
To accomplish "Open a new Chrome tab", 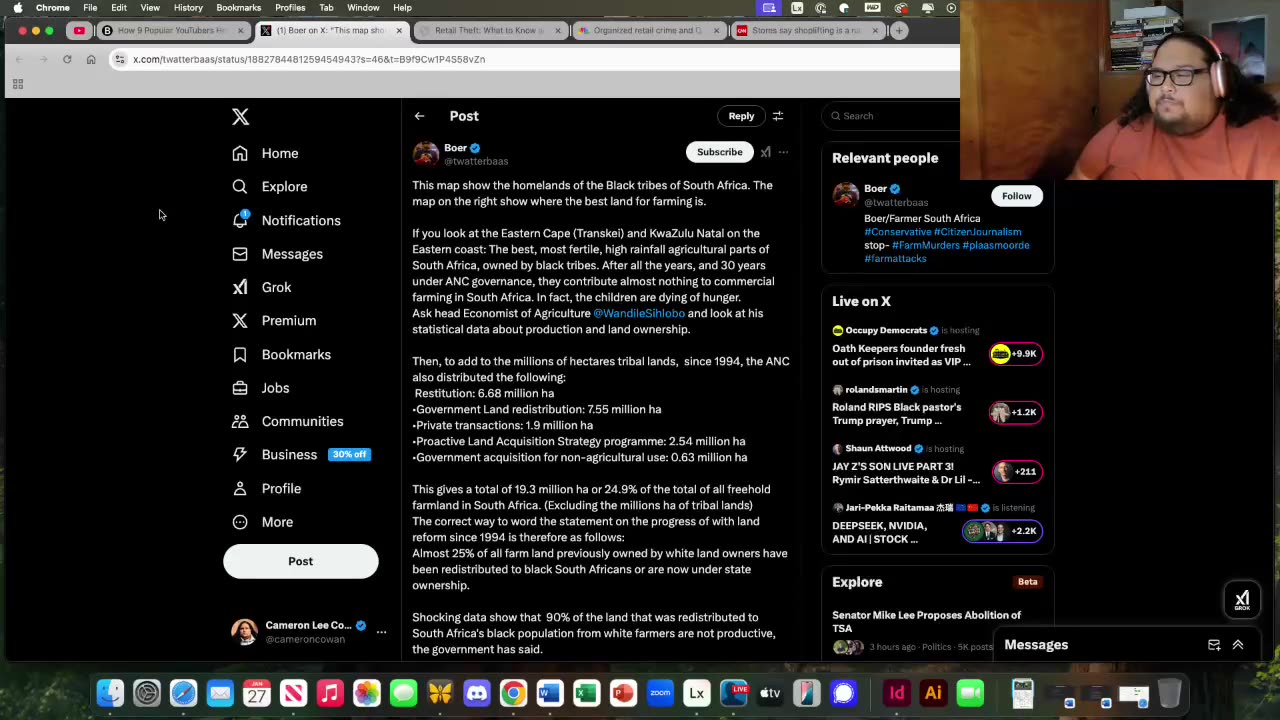I will click(899, 30).
